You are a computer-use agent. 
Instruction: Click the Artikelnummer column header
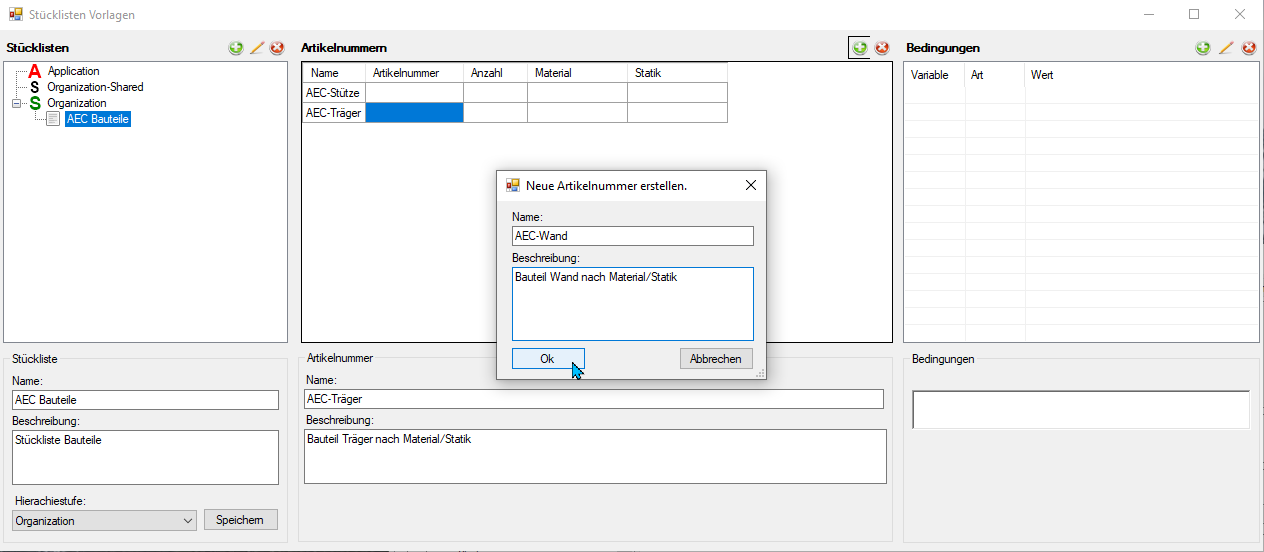point(415,73)
